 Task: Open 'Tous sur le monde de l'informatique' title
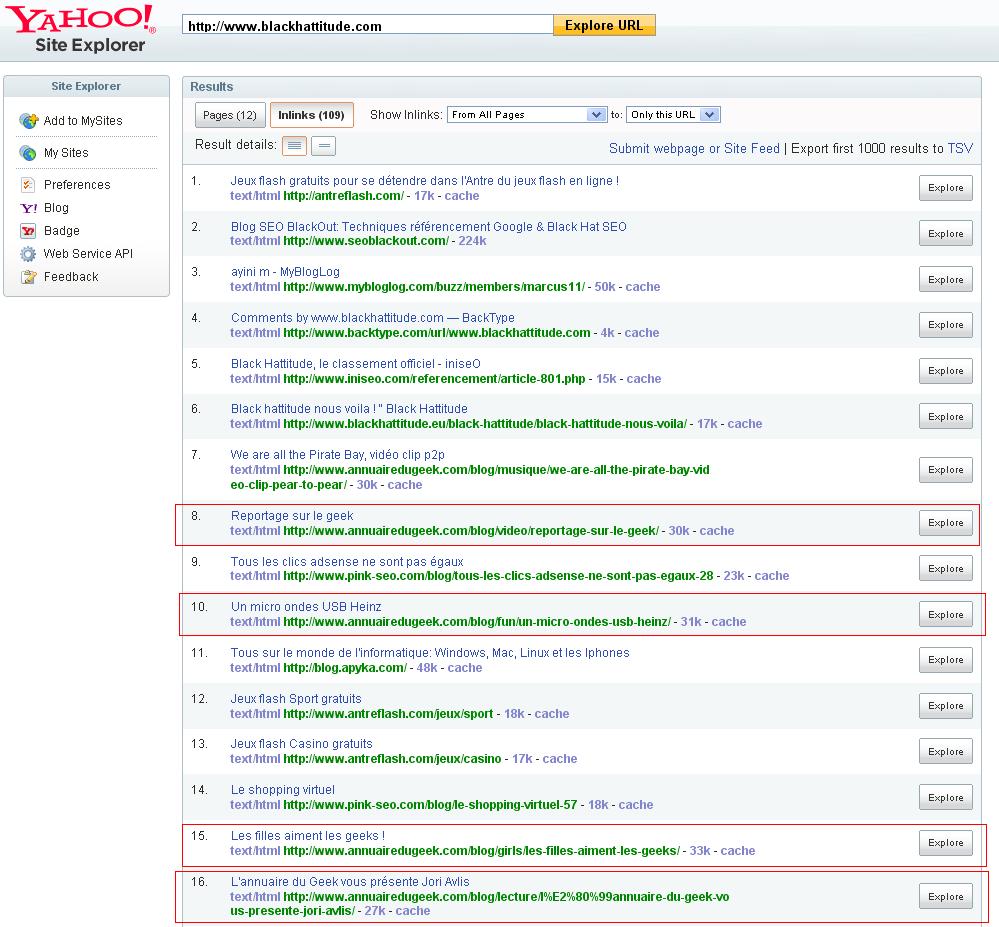tap(430, 653)
